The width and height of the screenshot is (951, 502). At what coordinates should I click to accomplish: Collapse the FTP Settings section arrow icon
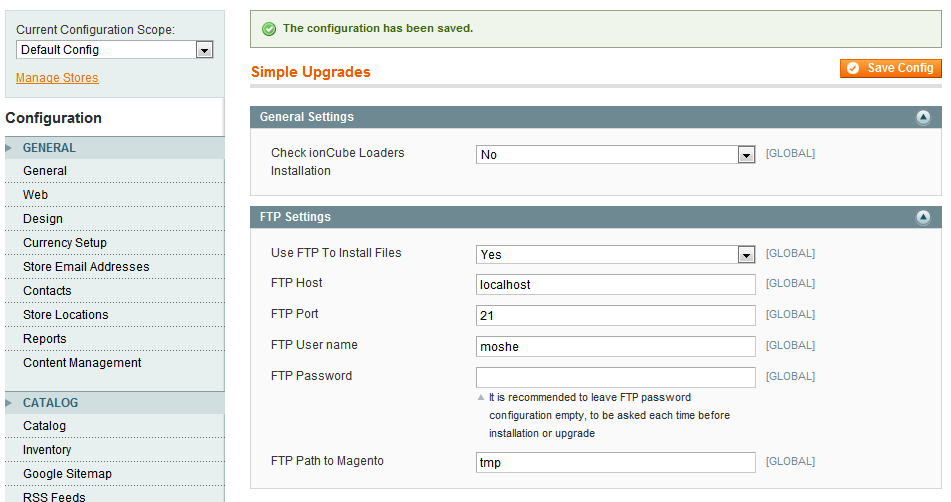[x=922, y=217]
